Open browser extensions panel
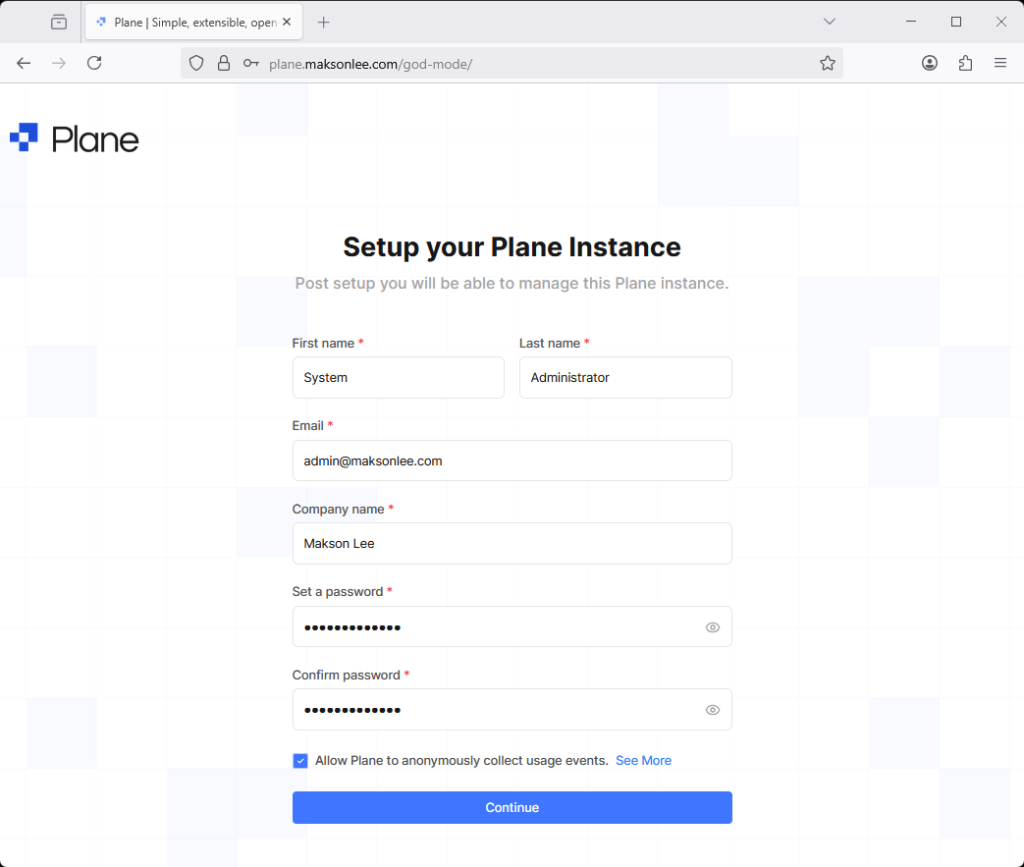Screen dimensions: 1024x867 pyautogui.click(x=965, y=63)
